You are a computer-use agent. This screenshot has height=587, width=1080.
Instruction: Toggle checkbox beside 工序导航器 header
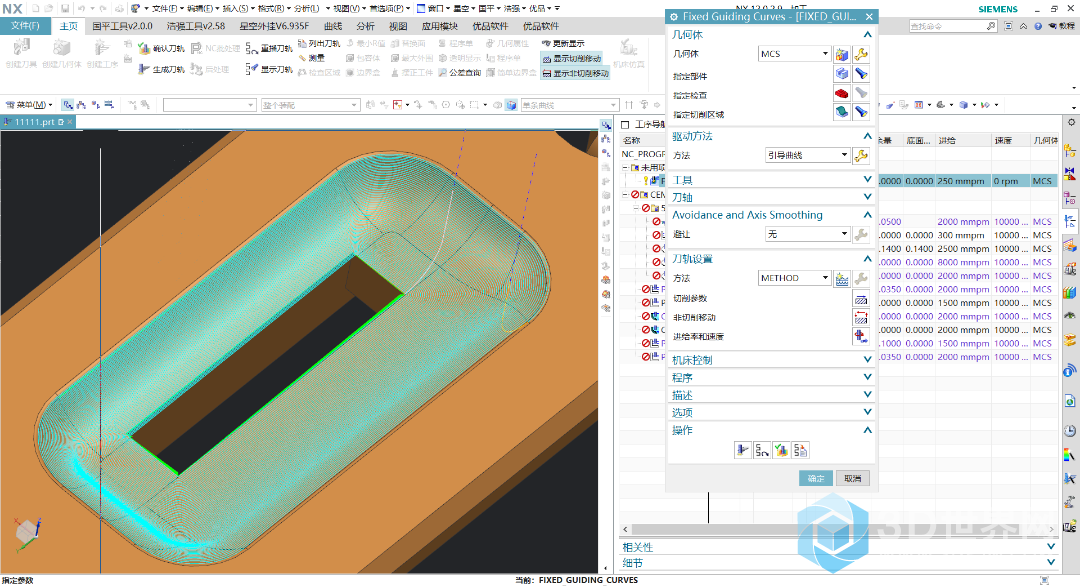point(625,125)
